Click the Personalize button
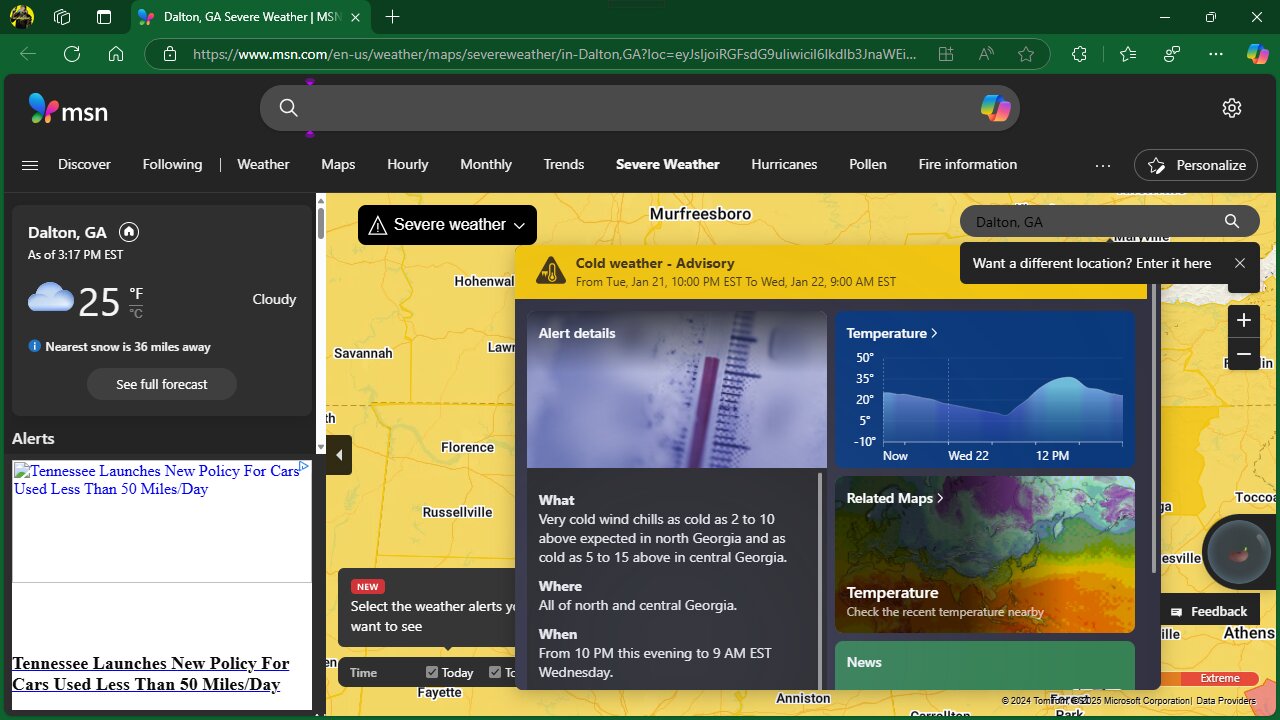Image resolution: width=1280 pixels, height=720 pixels. 1196,165
